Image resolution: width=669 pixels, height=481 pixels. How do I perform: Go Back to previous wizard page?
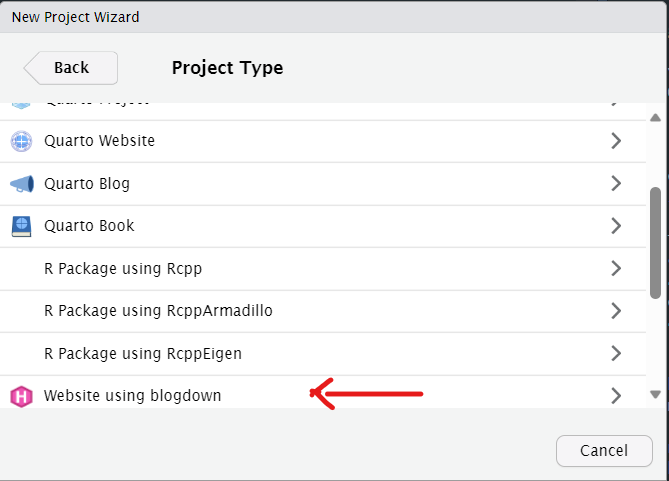(x=71, y=68)
